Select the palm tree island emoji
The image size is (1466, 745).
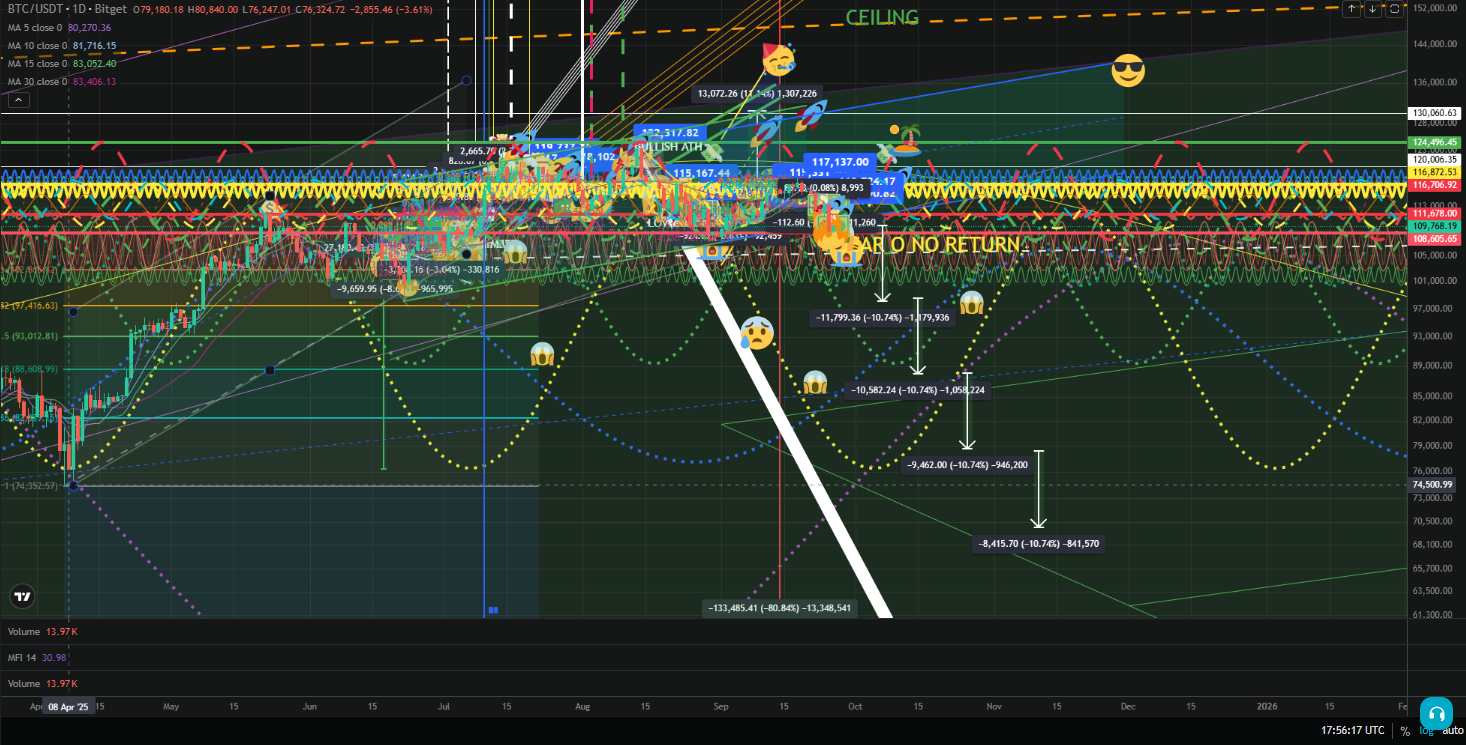[x=907, y=141]
